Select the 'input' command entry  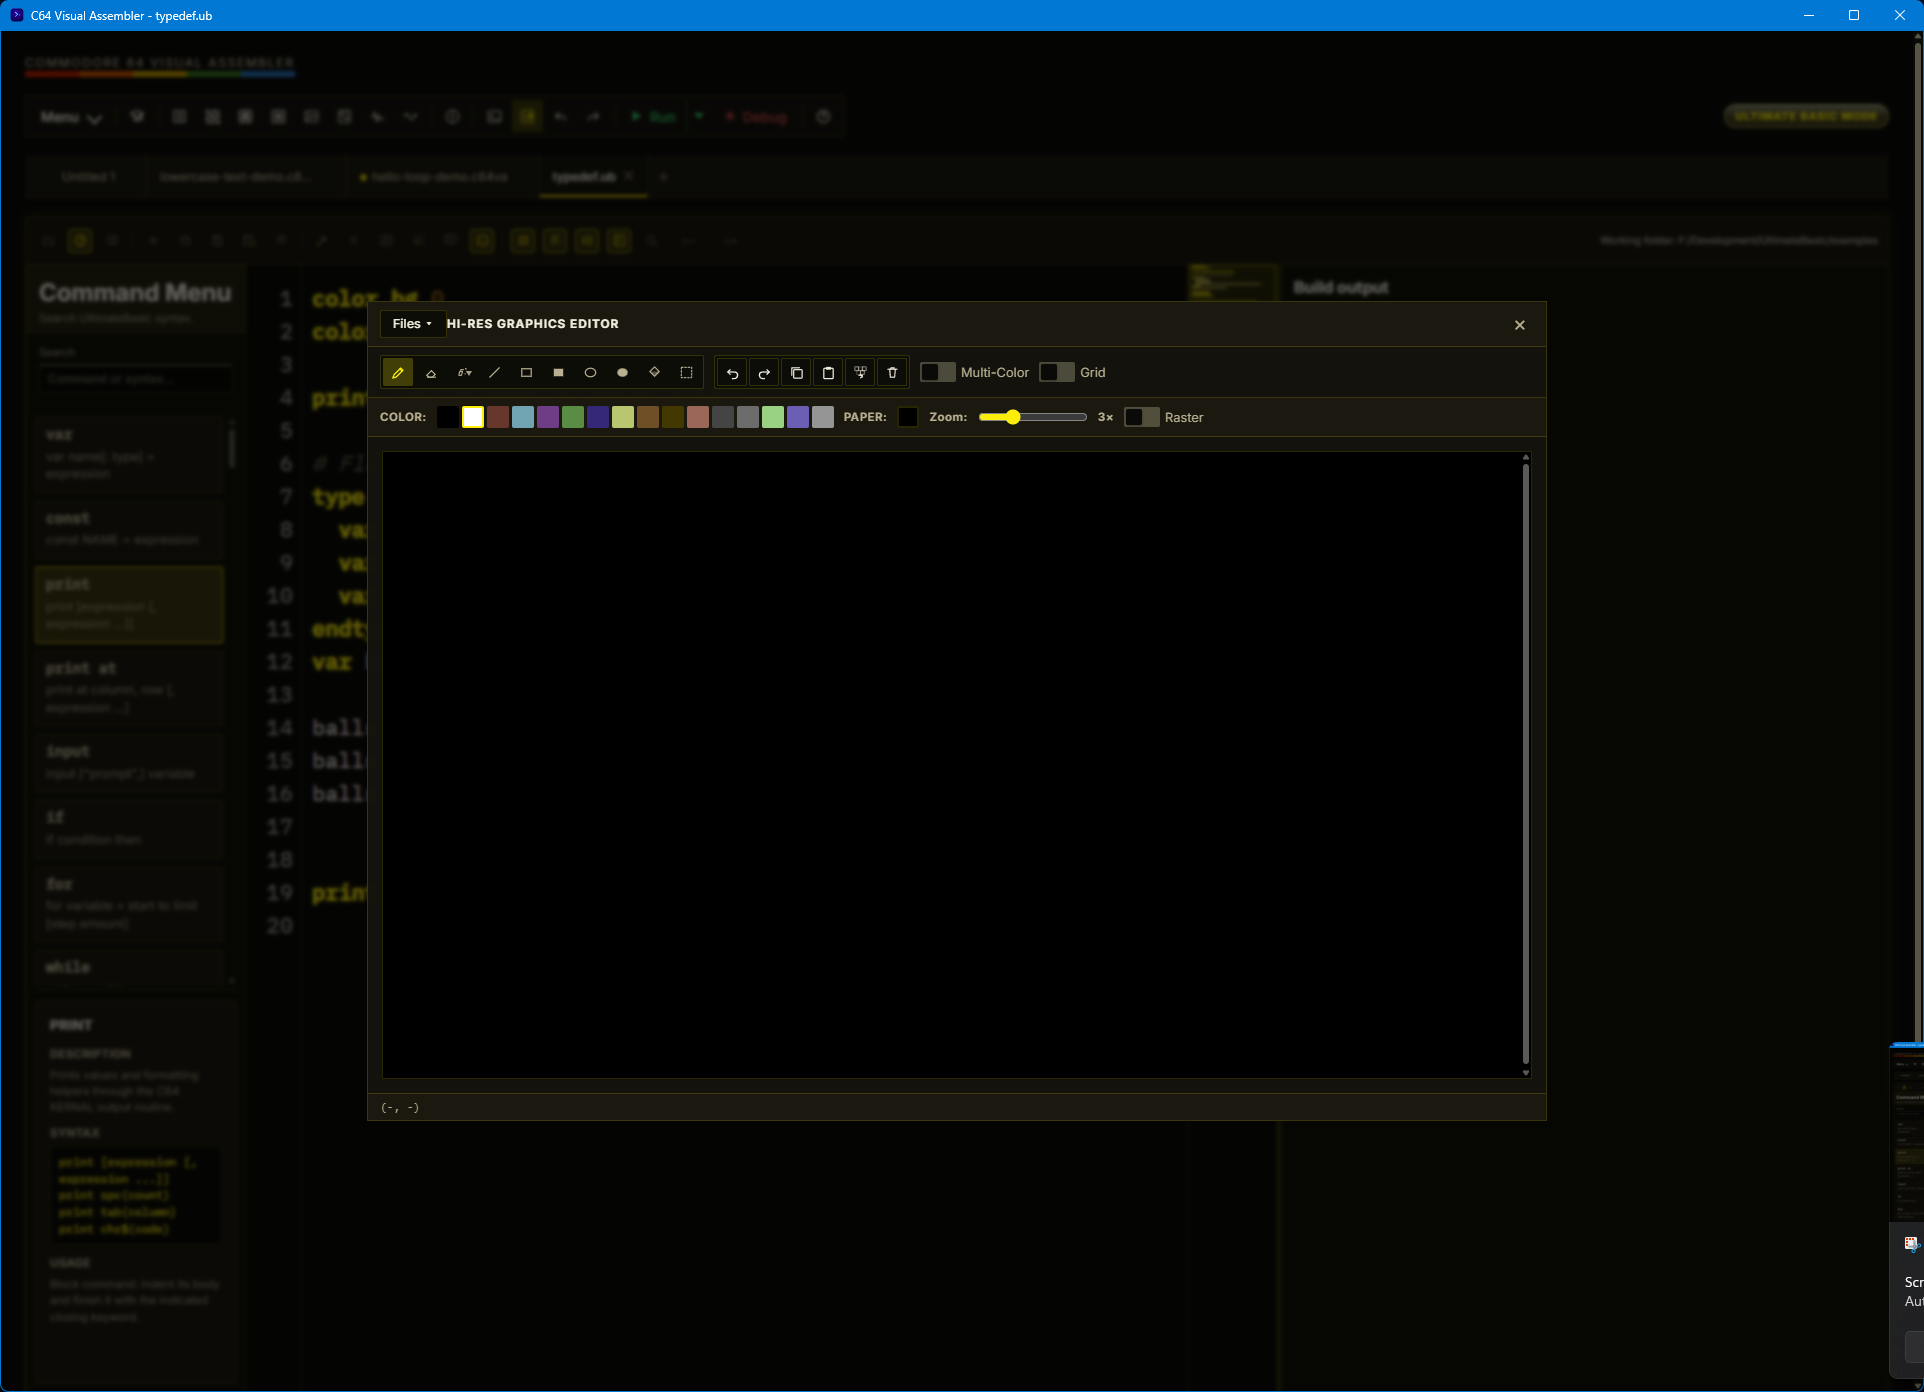tap(130, 762)
